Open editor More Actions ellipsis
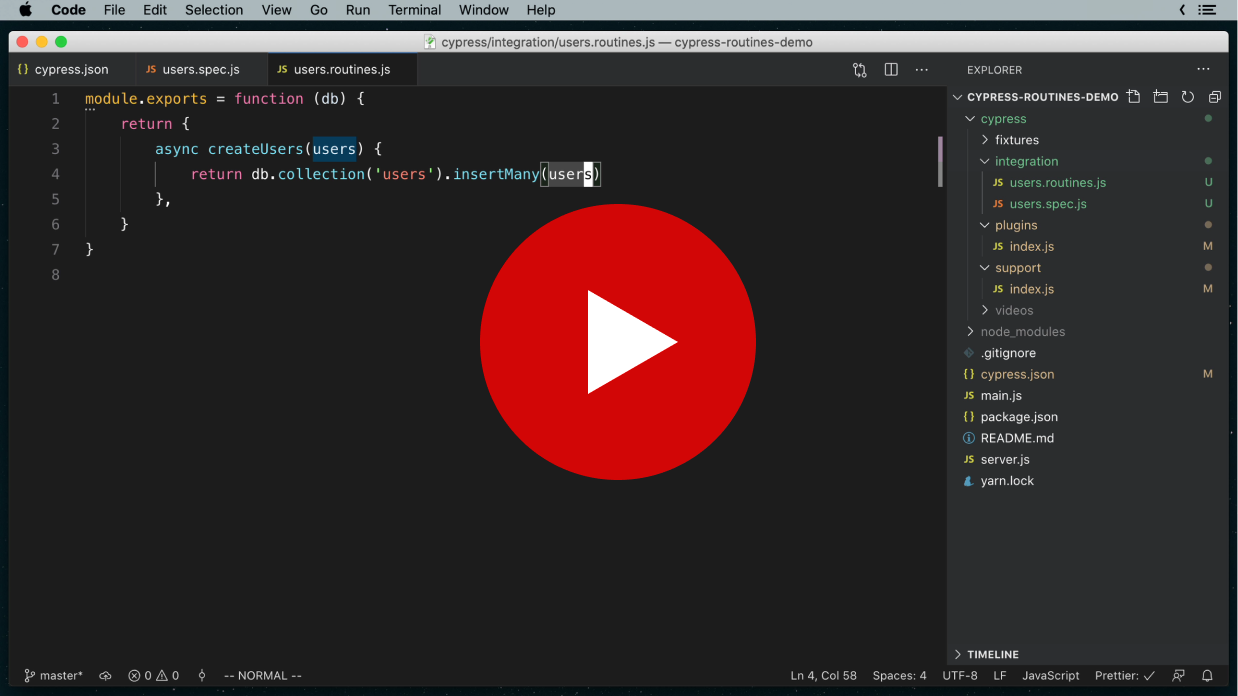The image size is (1238, 696). (x=922, y=70)
